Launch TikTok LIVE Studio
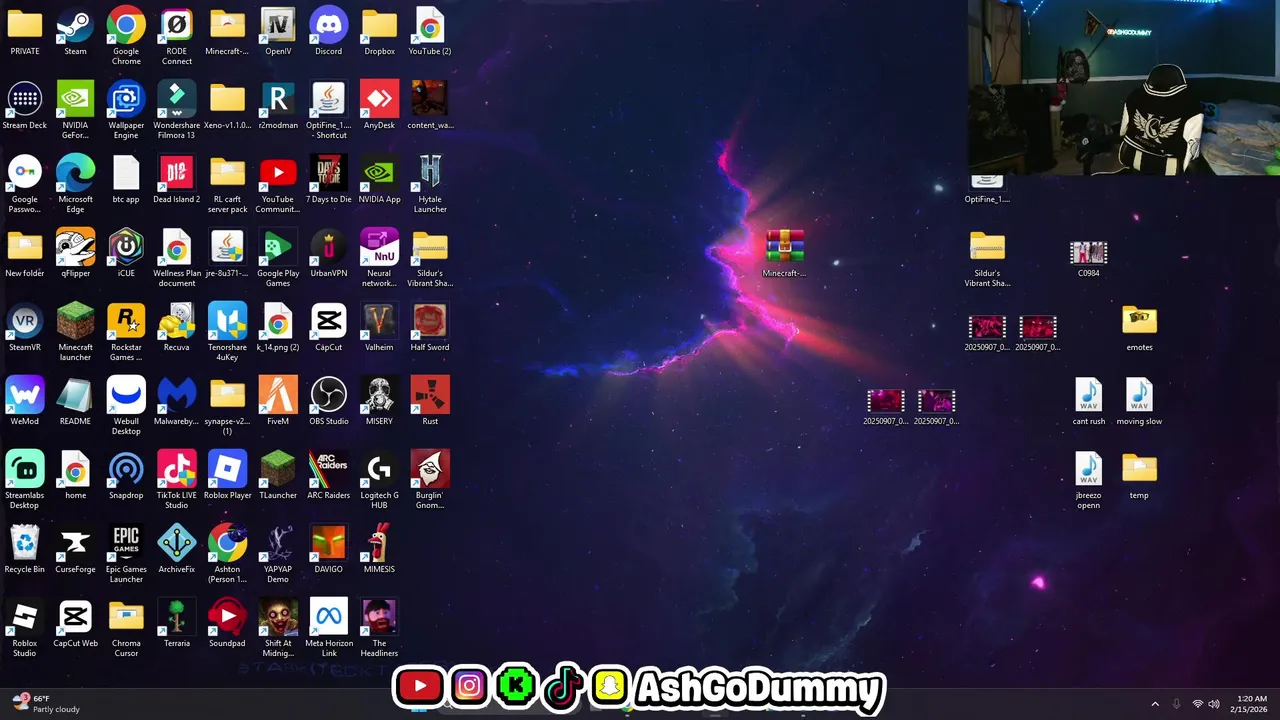Screen dimensions: 1280x720 pyautogui.click(x=177, y=480)
